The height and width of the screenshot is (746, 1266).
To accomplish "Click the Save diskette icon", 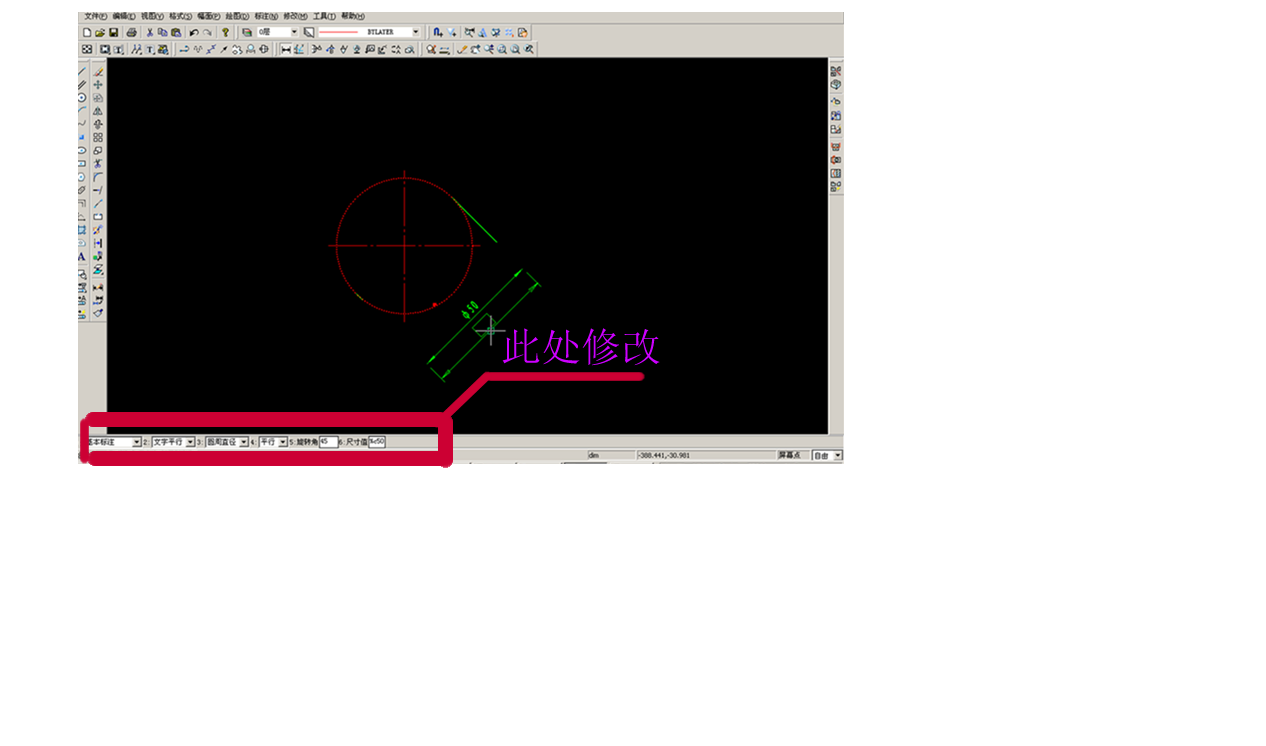I will coord(114,32).
